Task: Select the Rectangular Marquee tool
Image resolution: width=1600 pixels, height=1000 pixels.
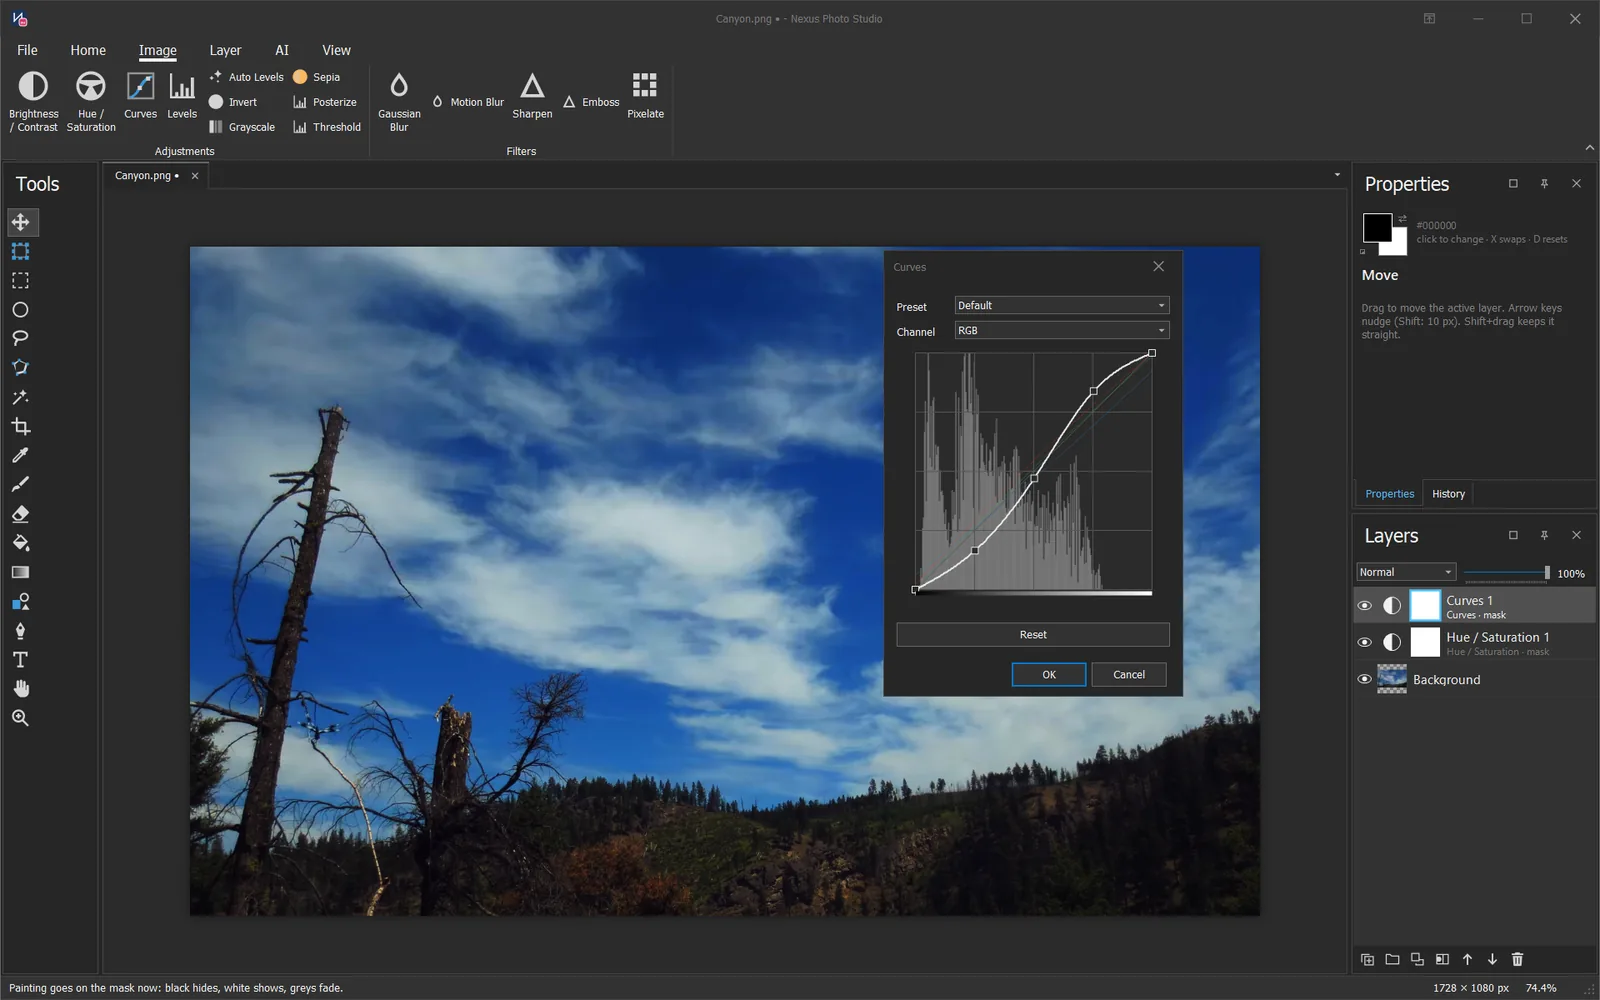Action: [20, 280]
